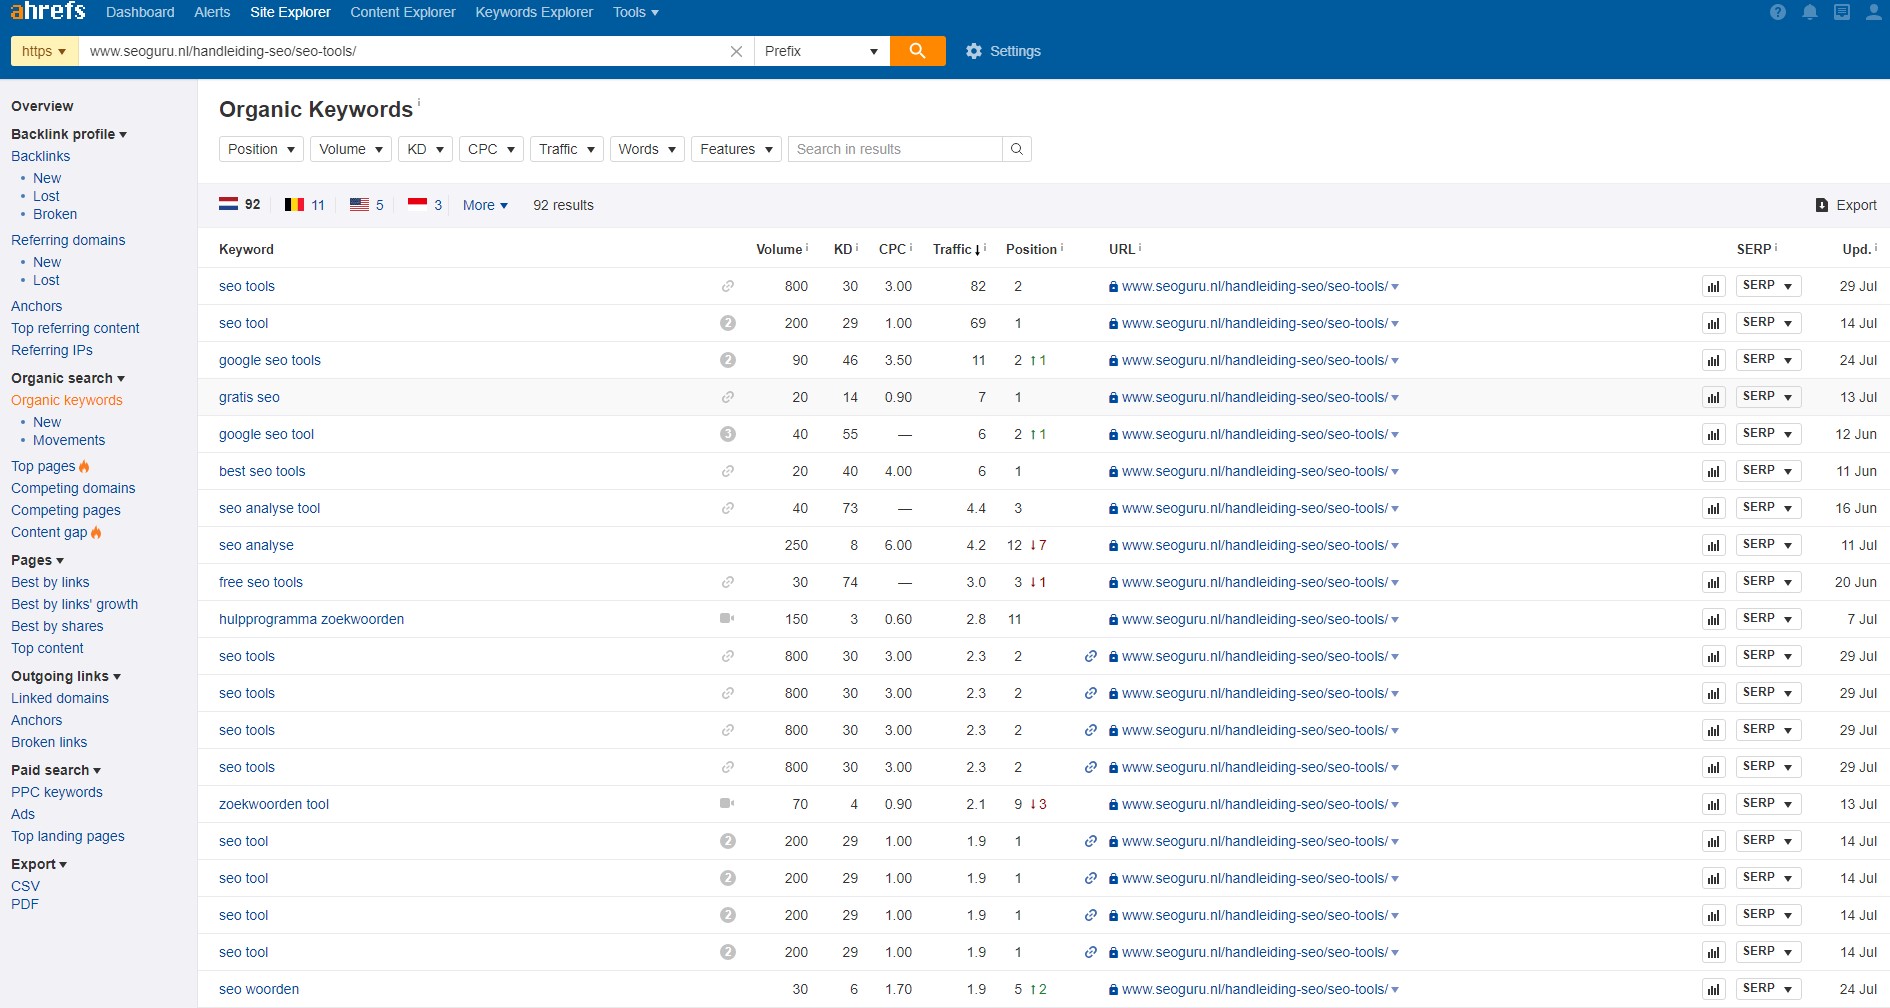Open the Settings gear icon
Screen dimensions: 1890x1008
(x=974, y=51)
